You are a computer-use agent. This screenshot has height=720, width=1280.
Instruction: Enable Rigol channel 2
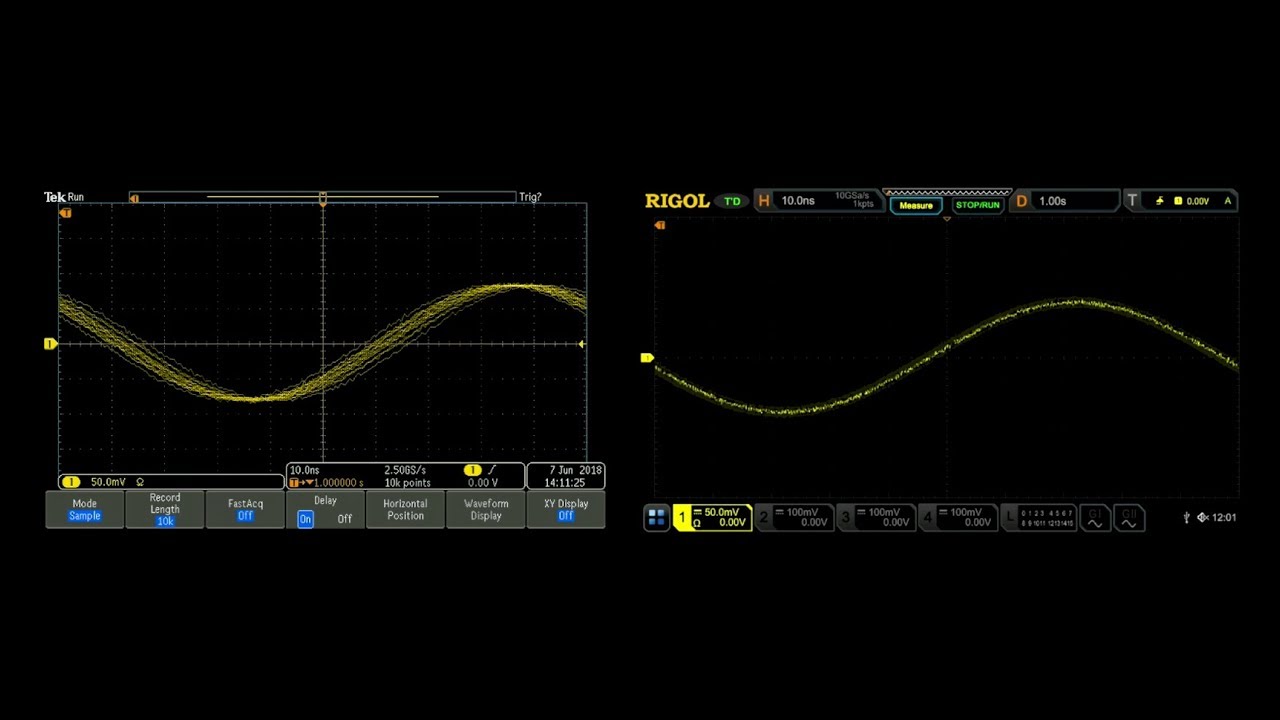793,517
